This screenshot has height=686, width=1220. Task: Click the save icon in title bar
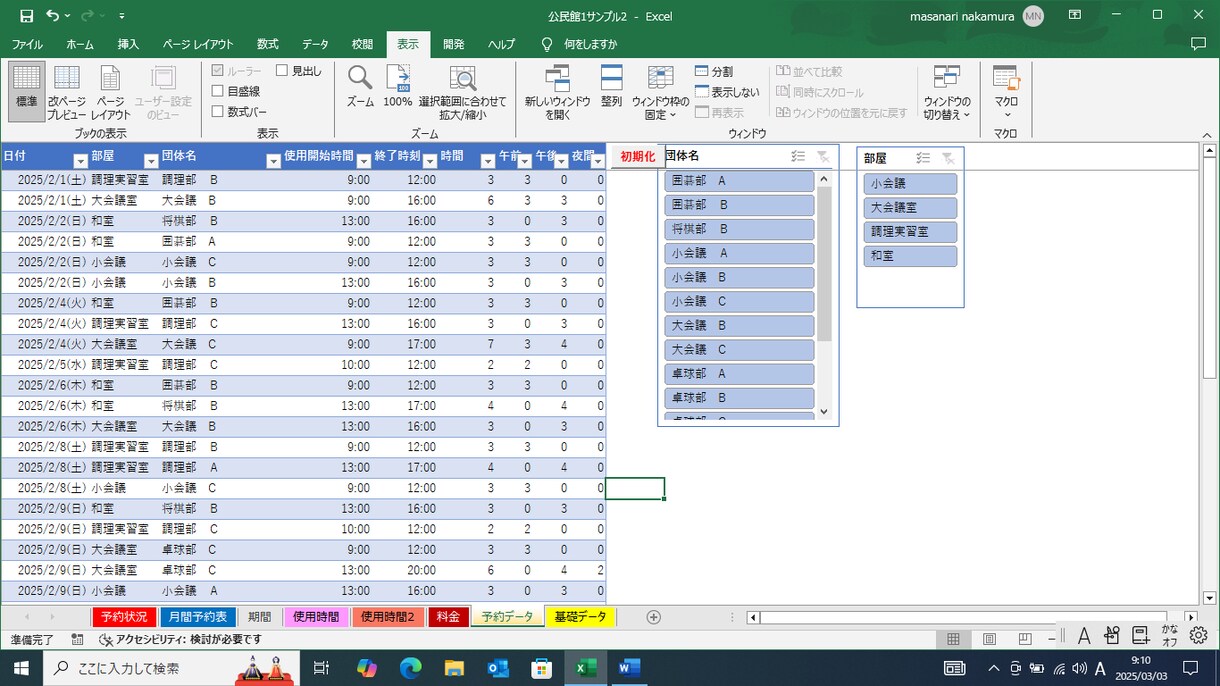coord(27,16)
